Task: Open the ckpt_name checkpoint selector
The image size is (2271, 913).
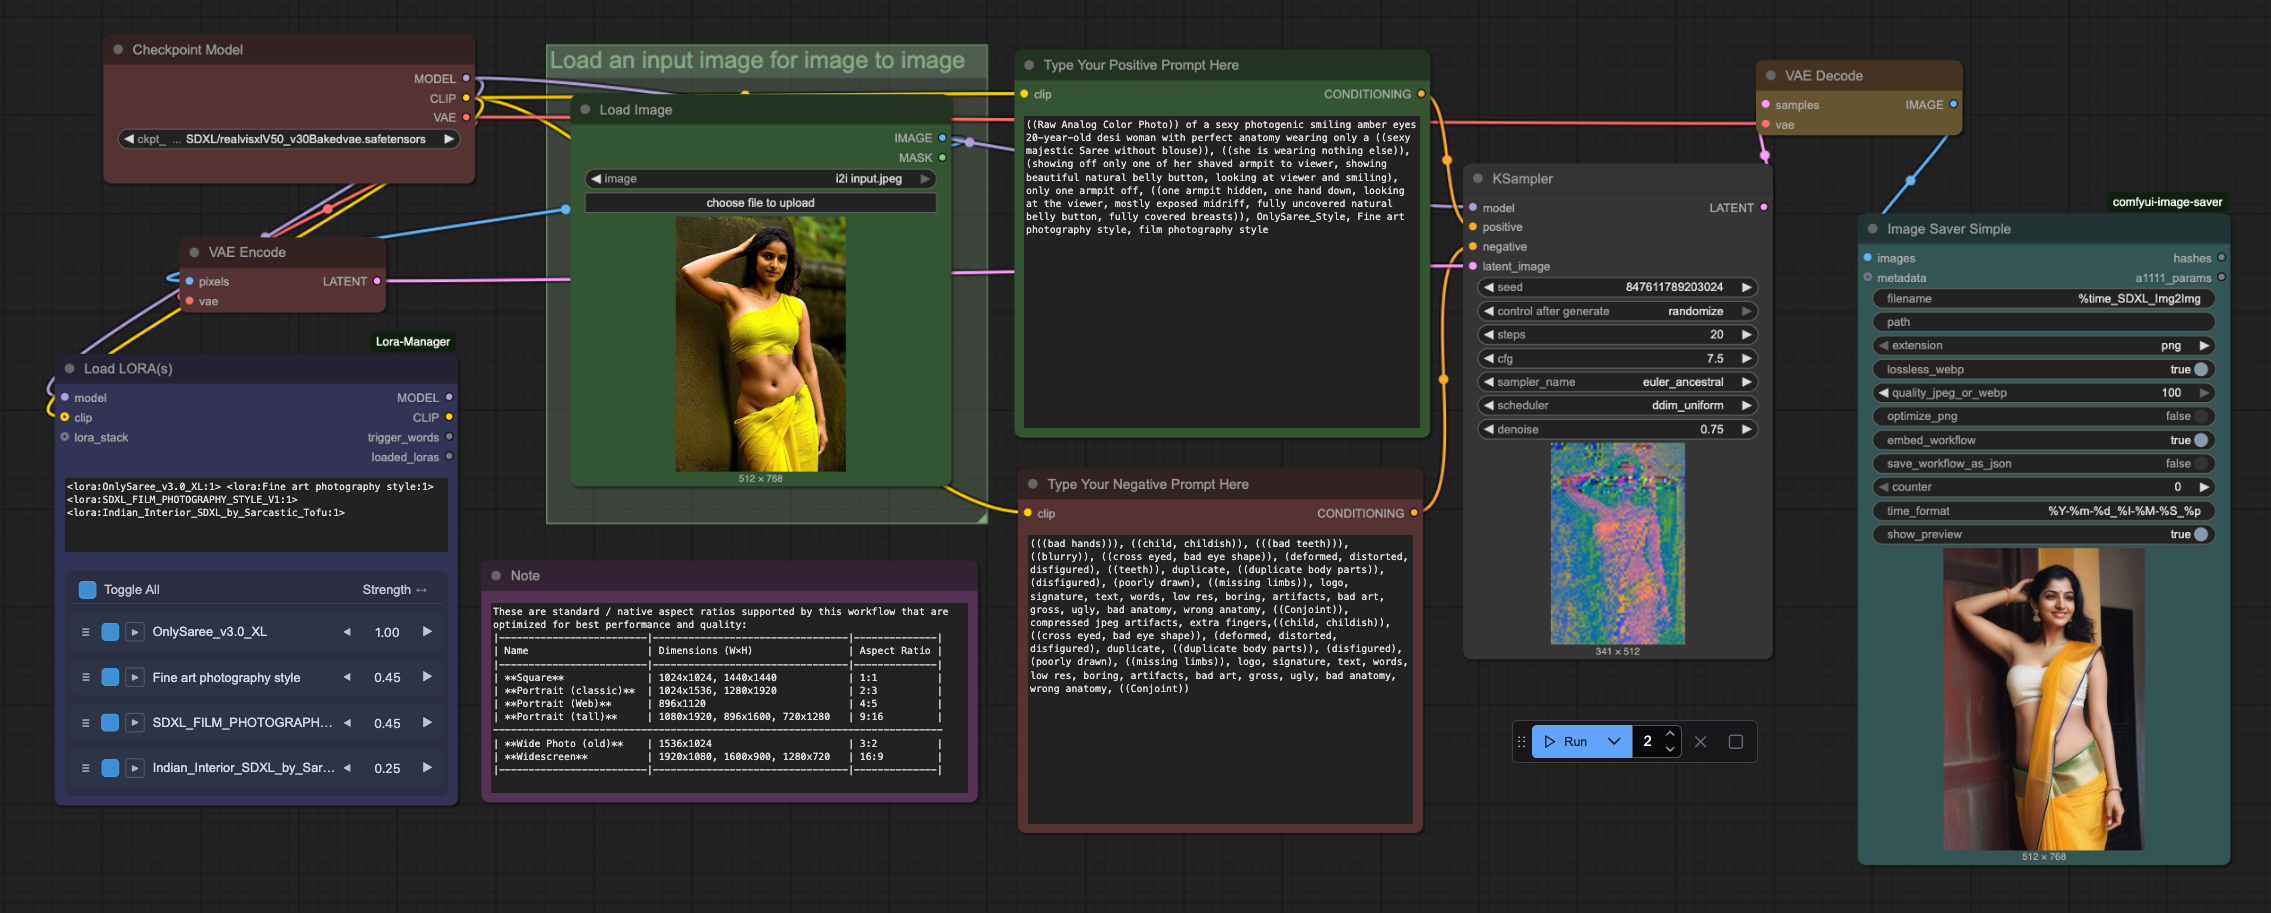Action: 288,139
